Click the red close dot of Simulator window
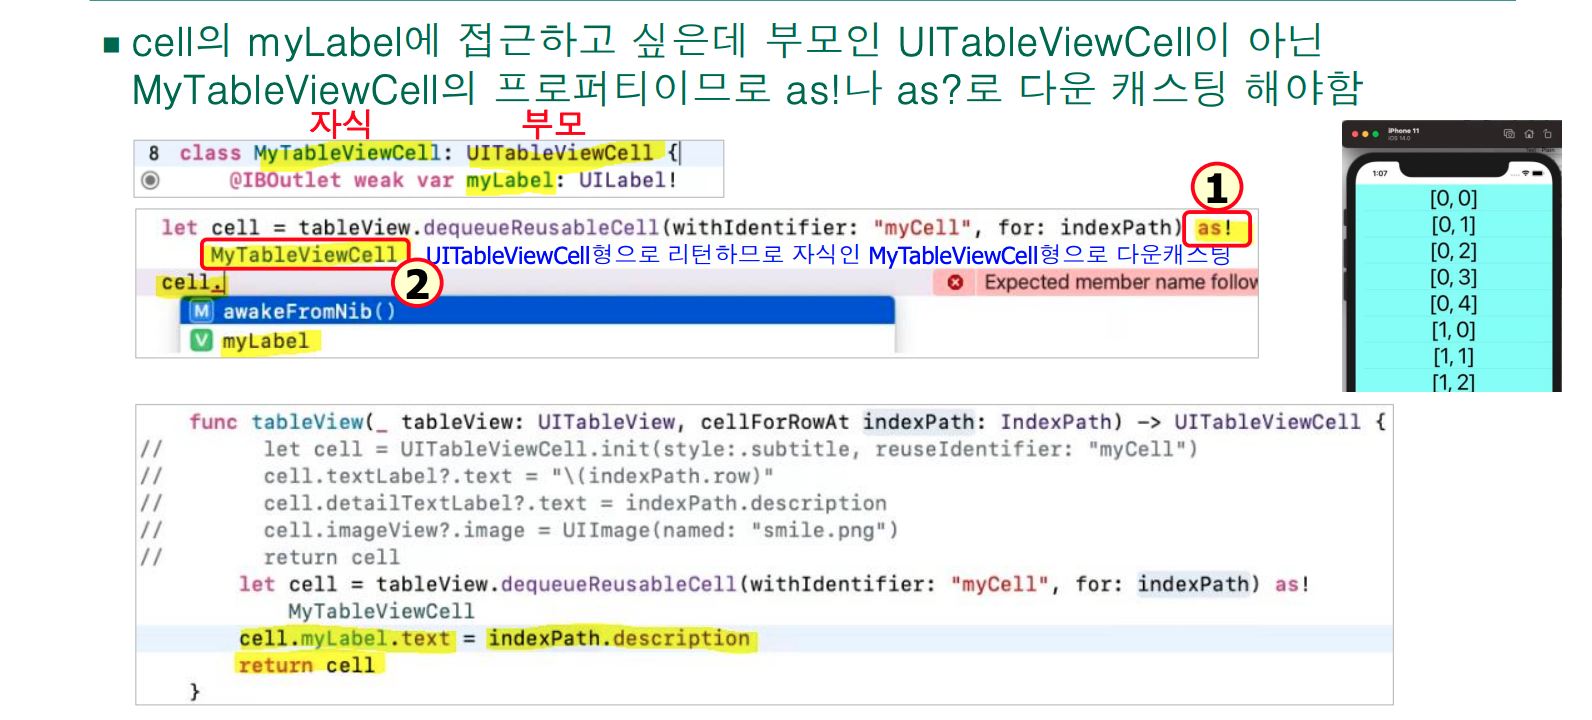Viewport: 1592px width, 720px height. [1355, 133]
